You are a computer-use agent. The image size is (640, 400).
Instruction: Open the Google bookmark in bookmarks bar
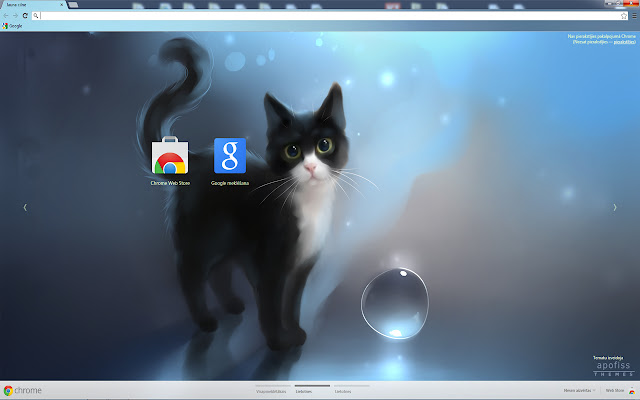tap(12, 26)
